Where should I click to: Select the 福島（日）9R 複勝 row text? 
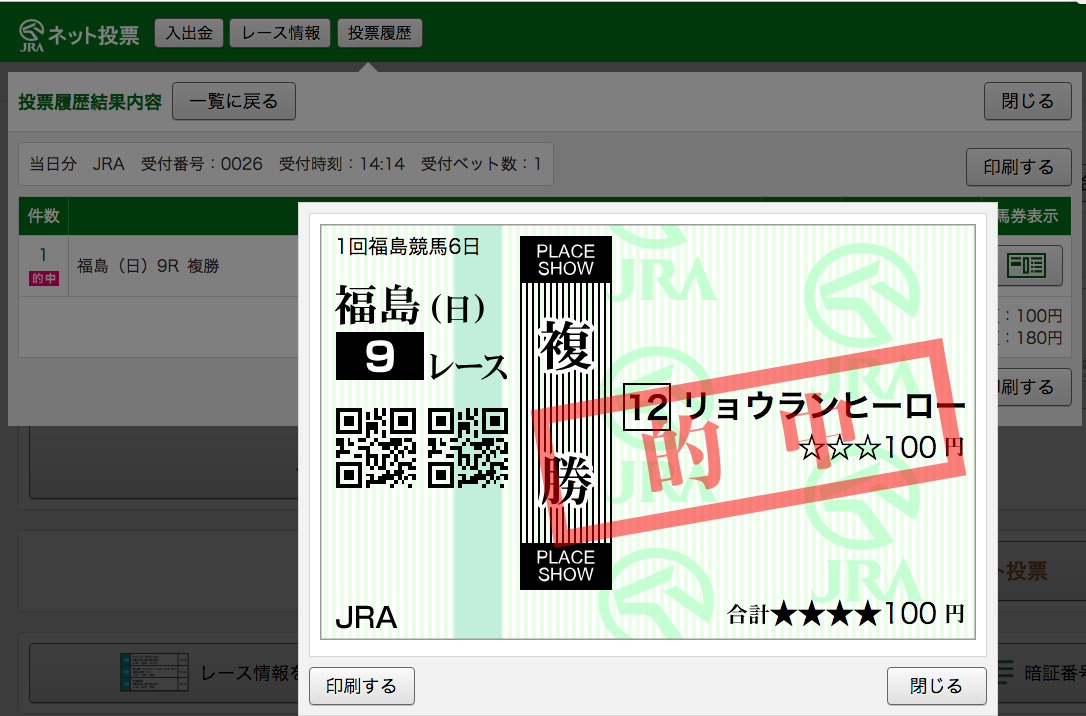(x=148, y=266)
